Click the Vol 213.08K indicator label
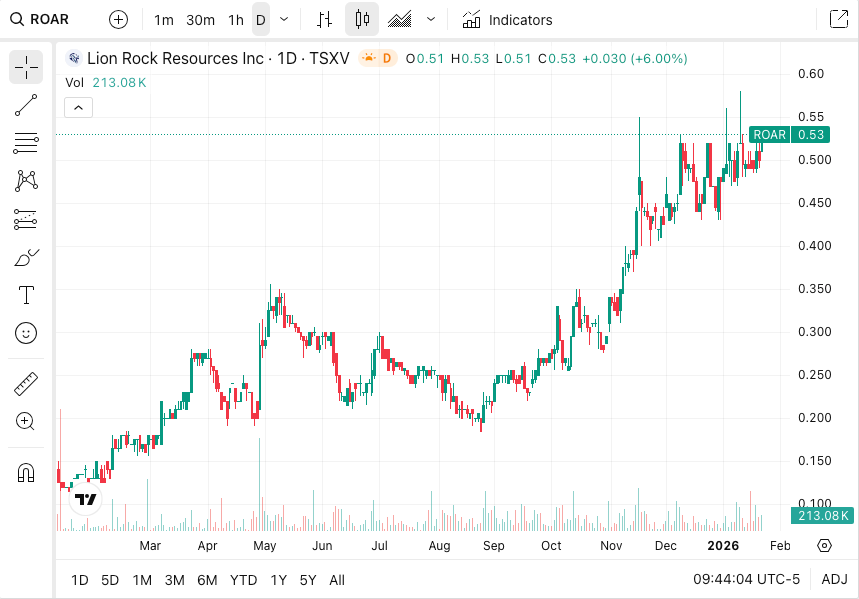 pos(106,83)
